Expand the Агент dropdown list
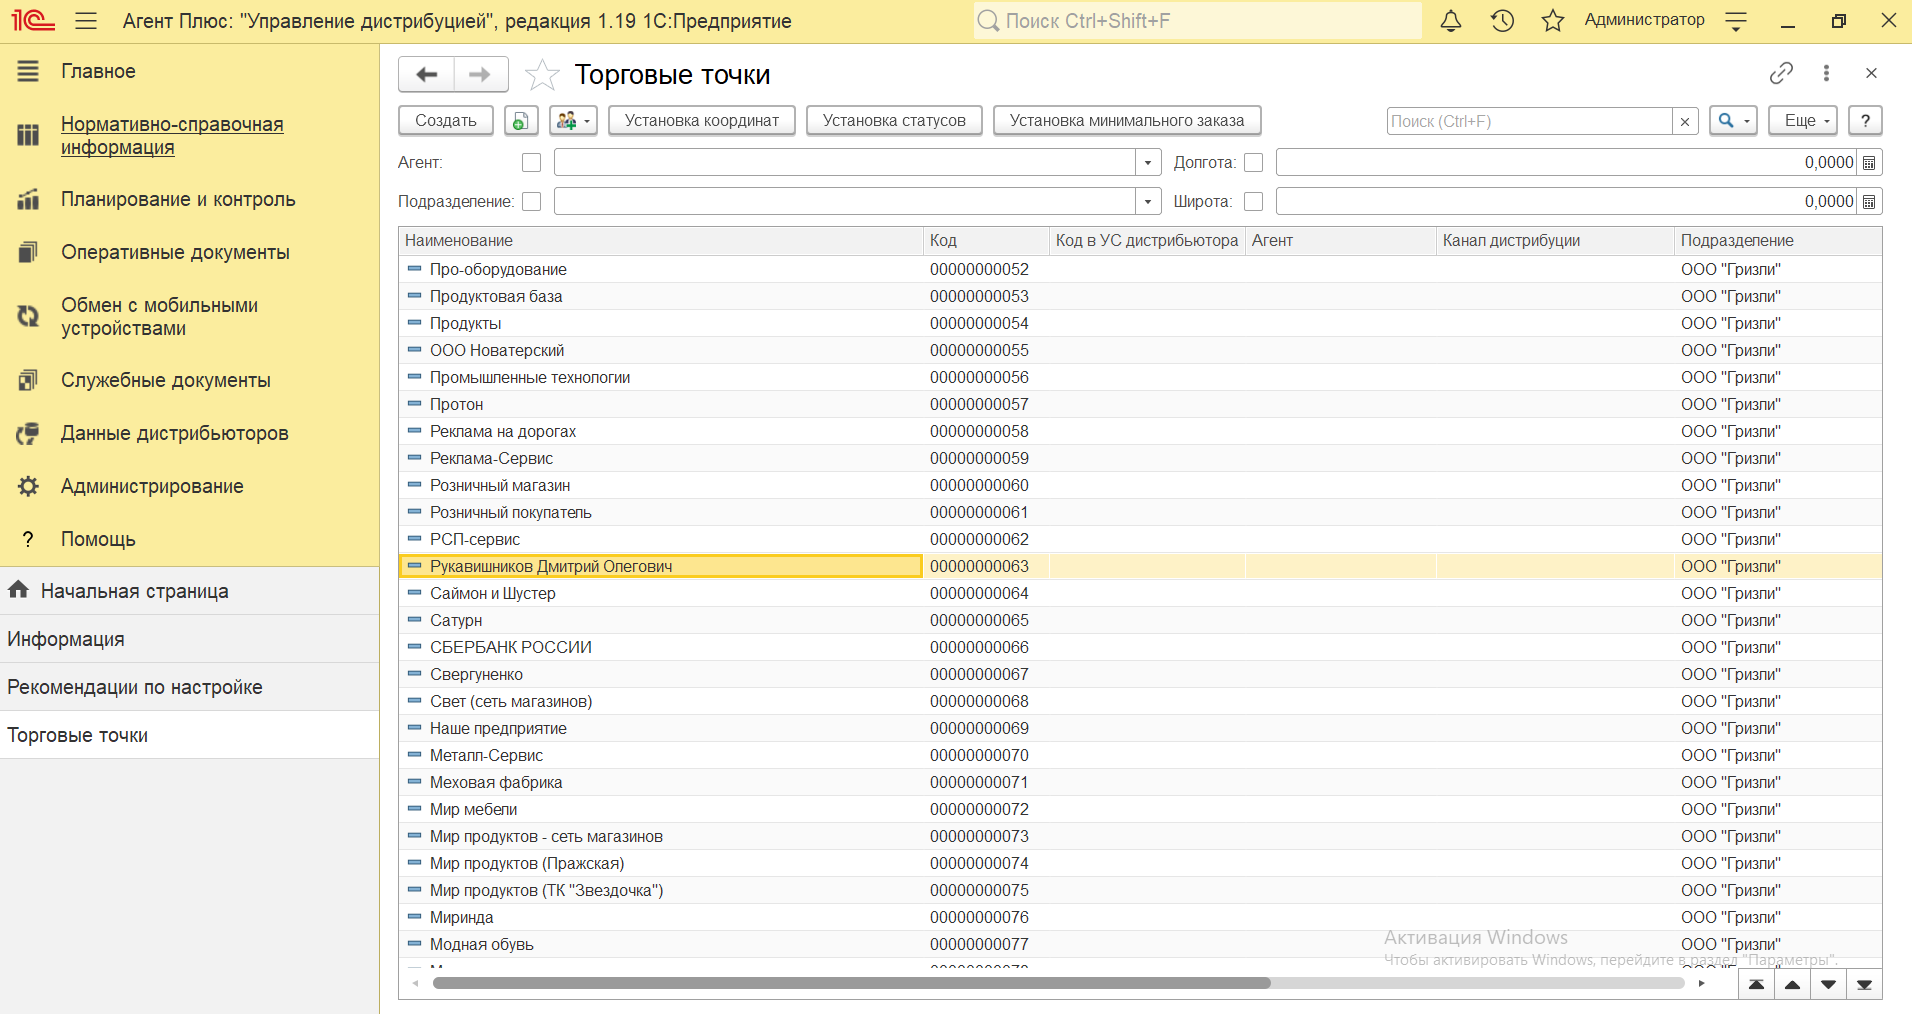 (x=1148, y=163)
